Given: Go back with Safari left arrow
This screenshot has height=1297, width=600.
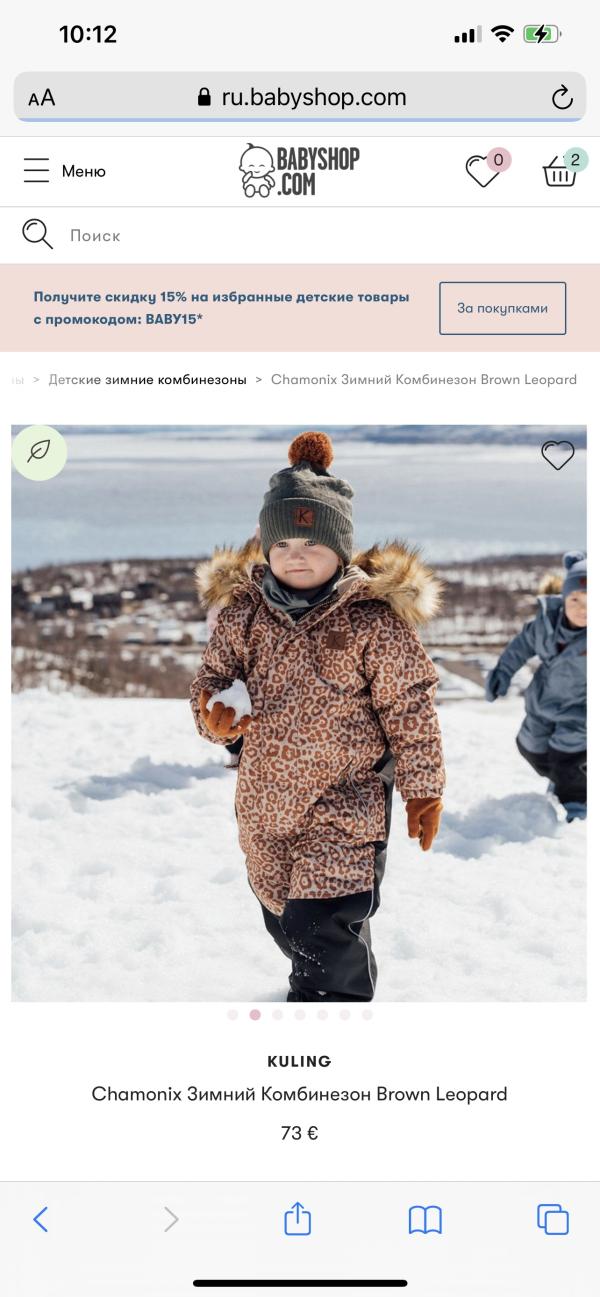Looking at the screenshot, I should 41,1219.
